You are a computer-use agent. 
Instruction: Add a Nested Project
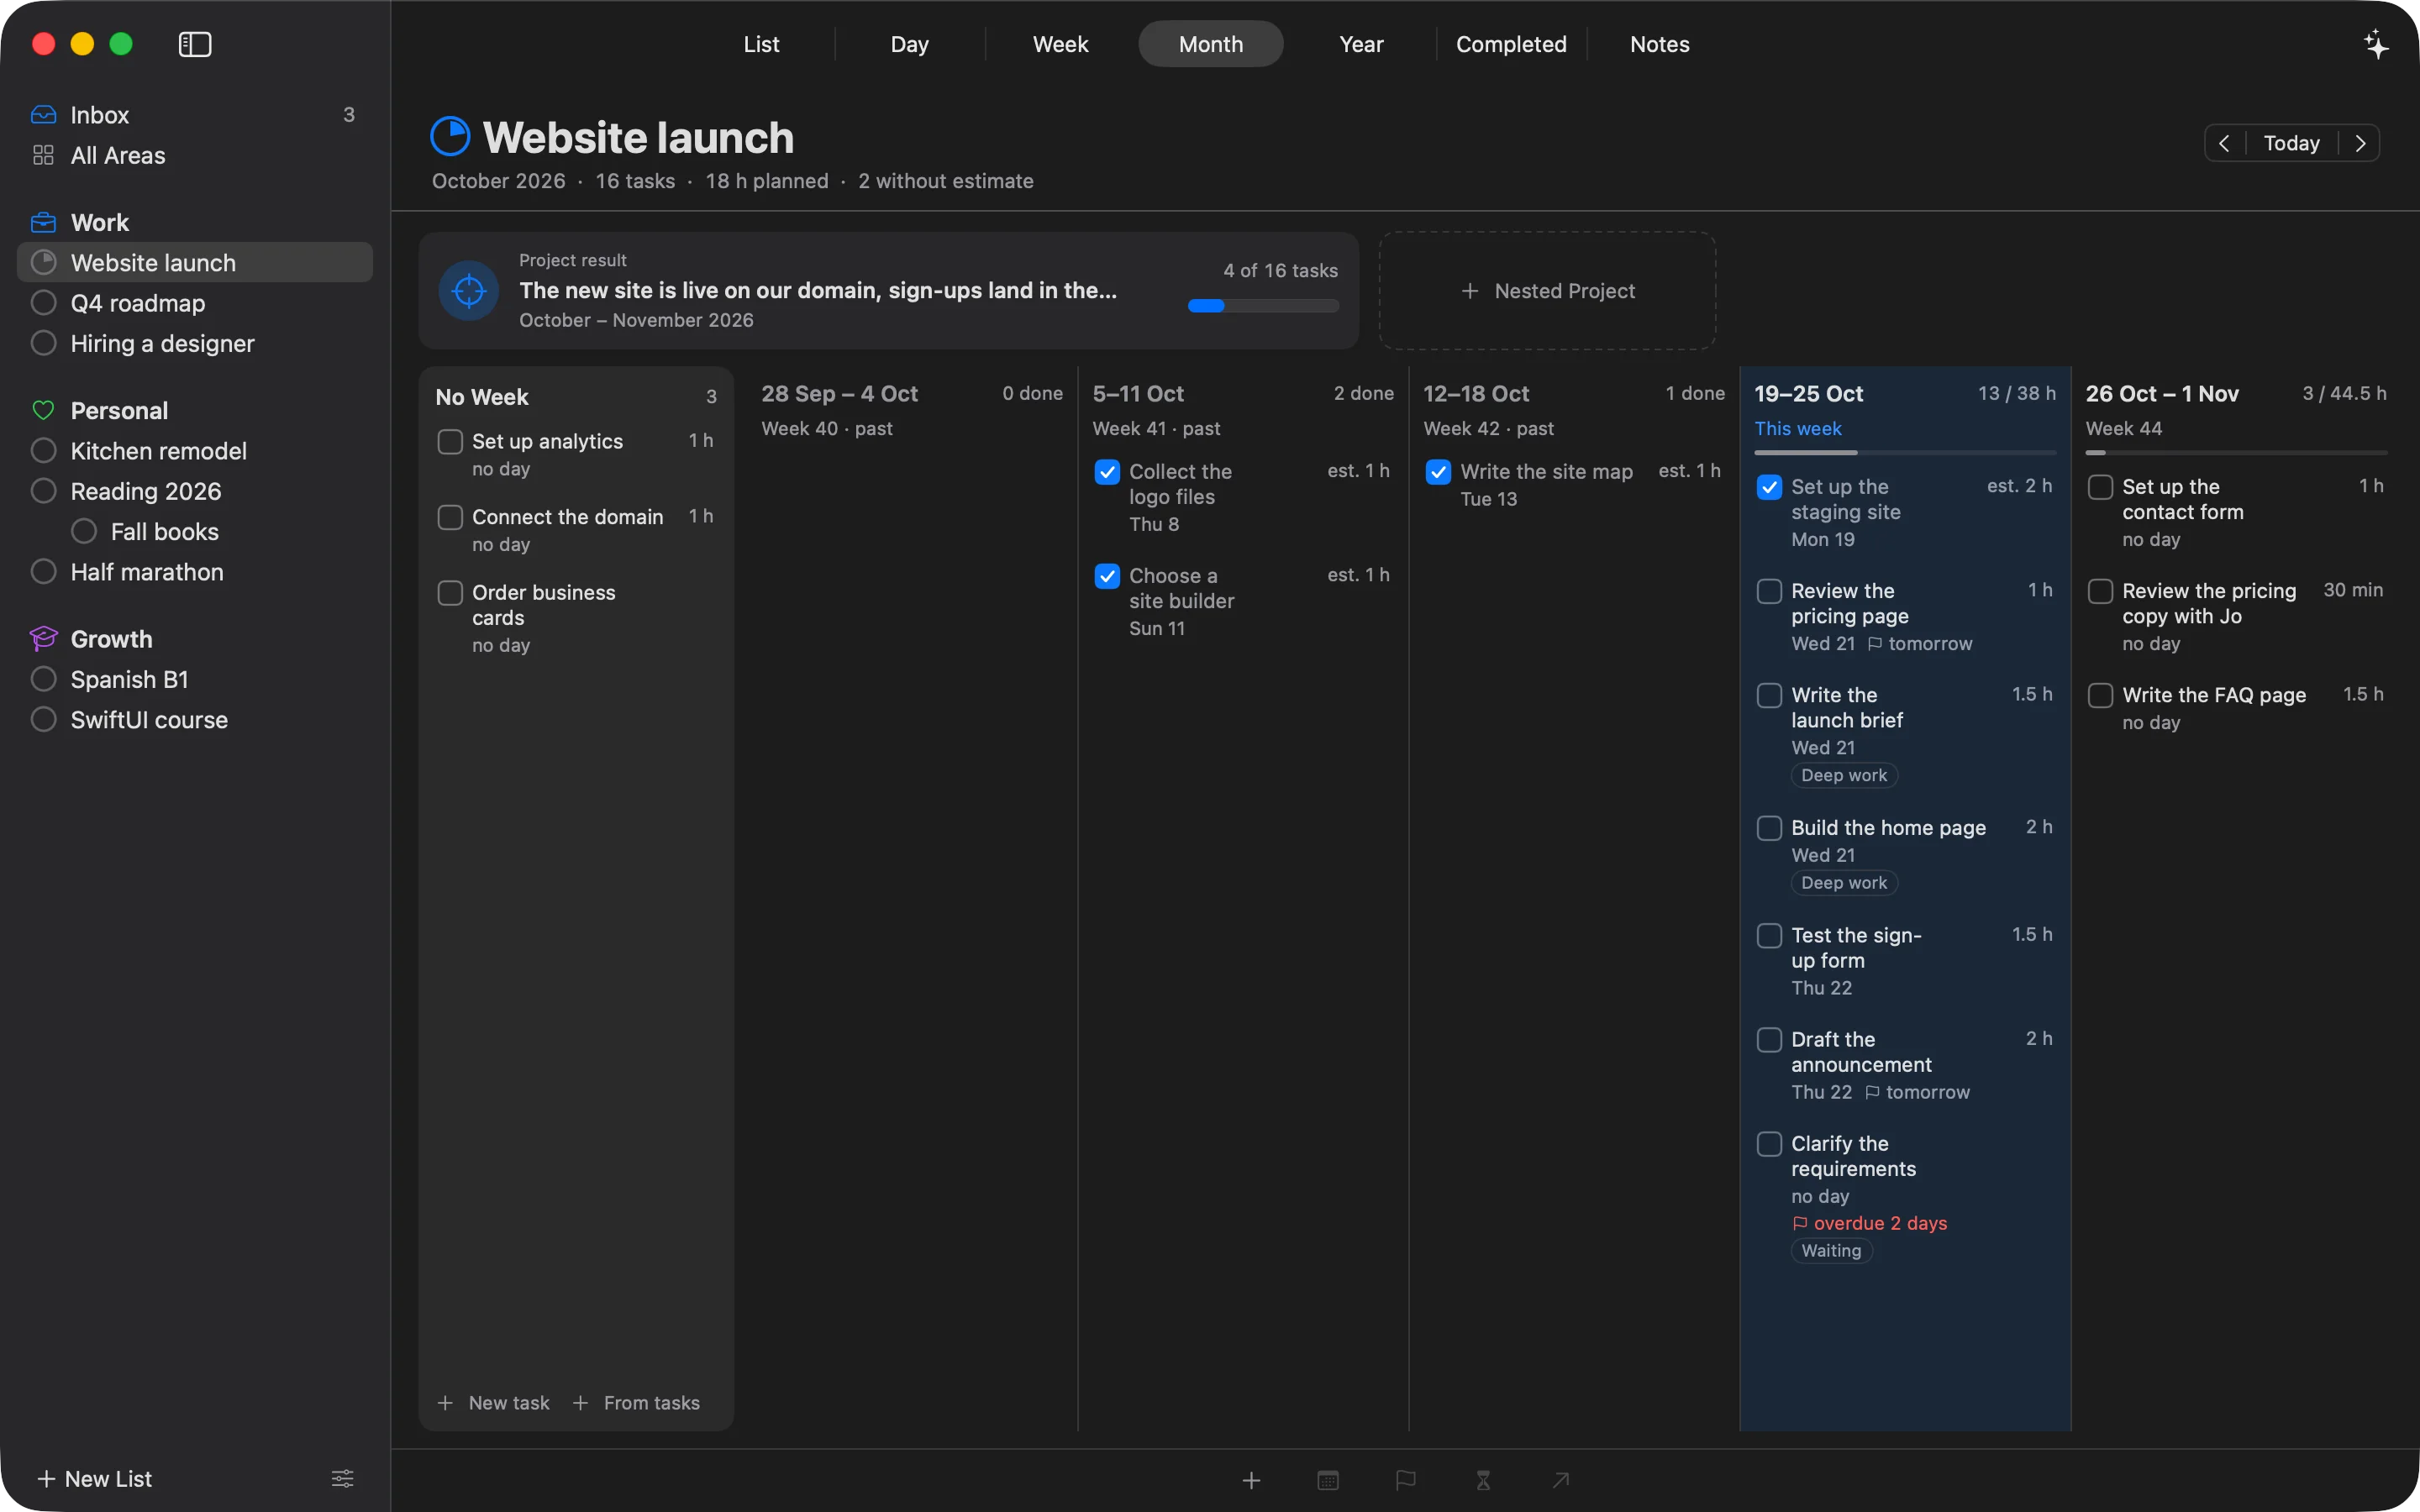[x=1548, y=291]
